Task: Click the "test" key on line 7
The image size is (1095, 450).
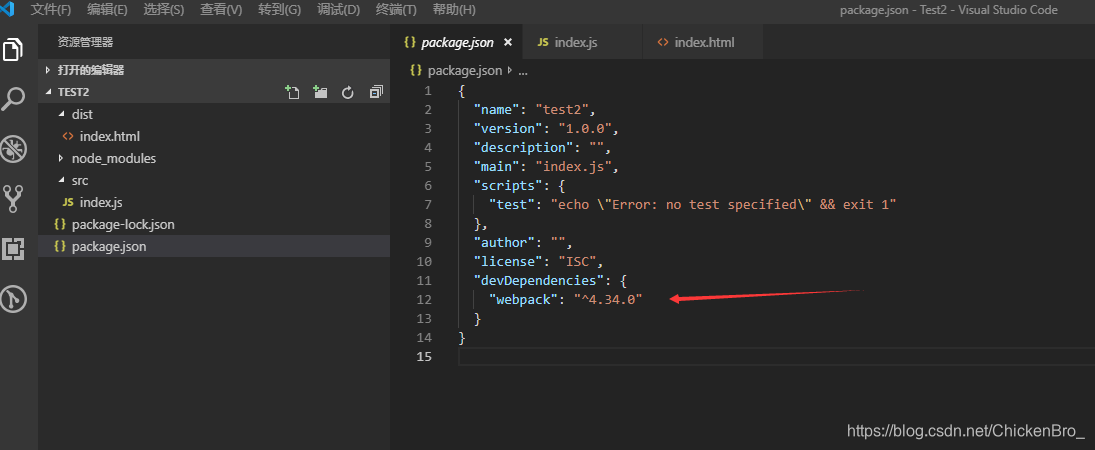Action: pos(512,204)
